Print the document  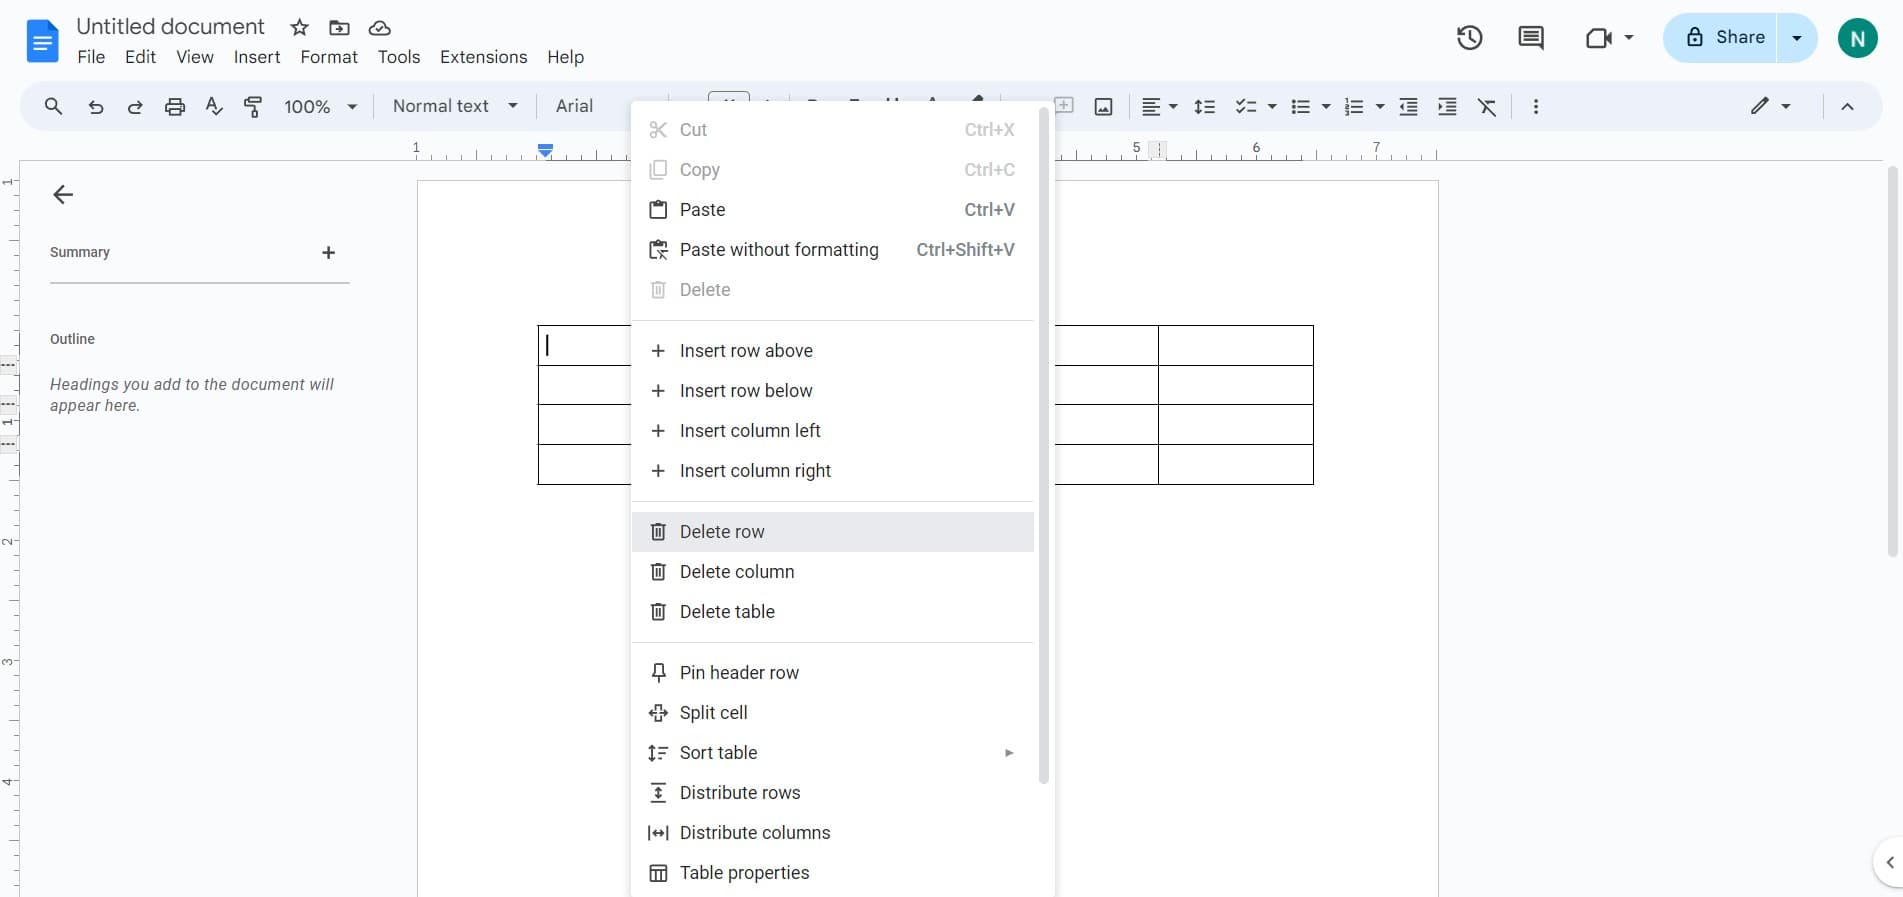point(175,107)
